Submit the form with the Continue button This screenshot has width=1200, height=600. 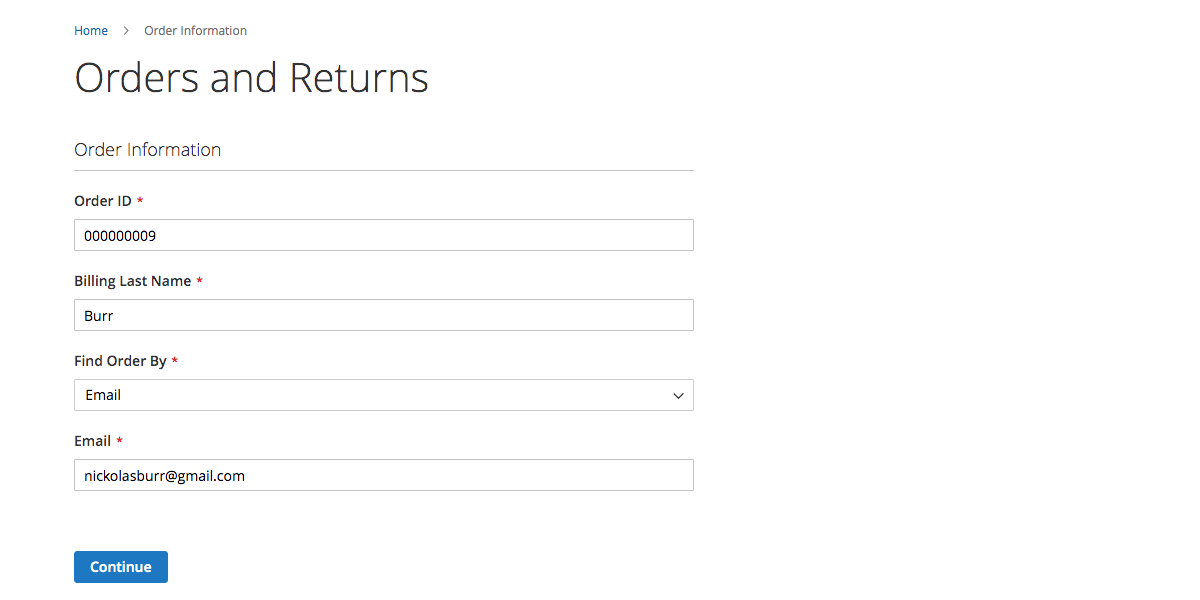pyautogui.click(x=121, y=567)
